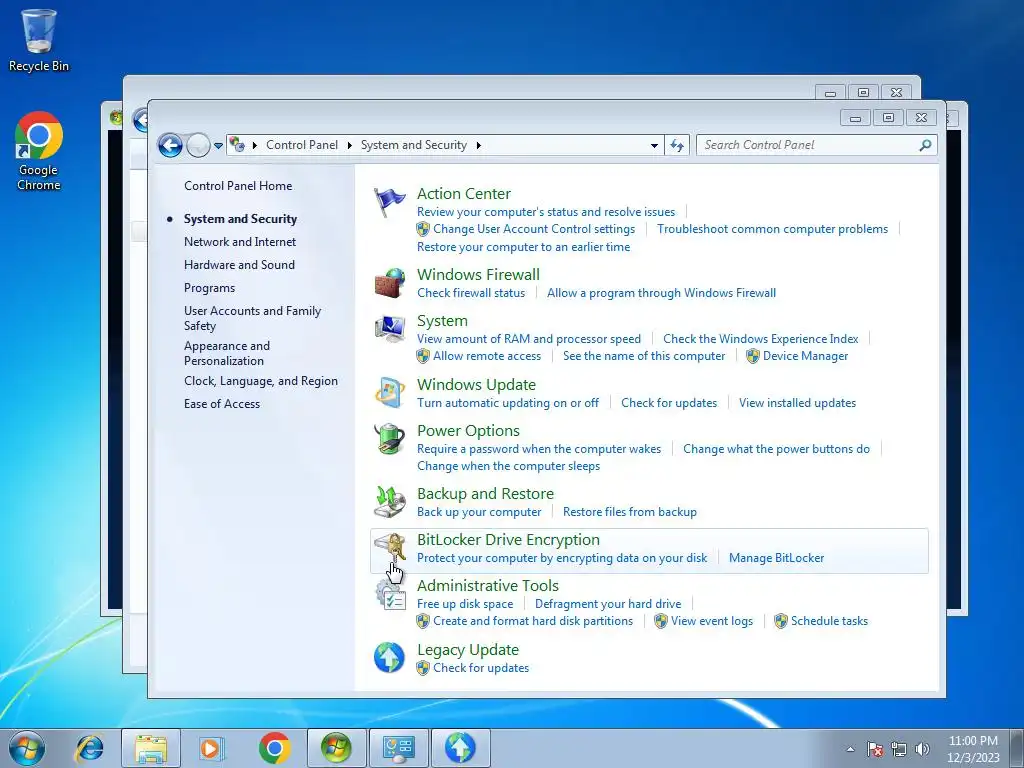The image size is (1024, 768).
Task: Click Control Panel in the breadcrumb
Action: point(302,145)
